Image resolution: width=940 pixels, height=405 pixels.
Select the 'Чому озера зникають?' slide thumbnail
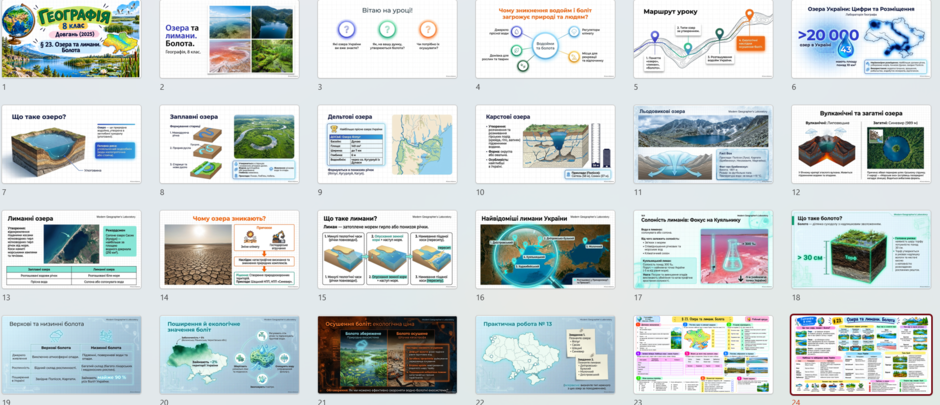point(229,249)
